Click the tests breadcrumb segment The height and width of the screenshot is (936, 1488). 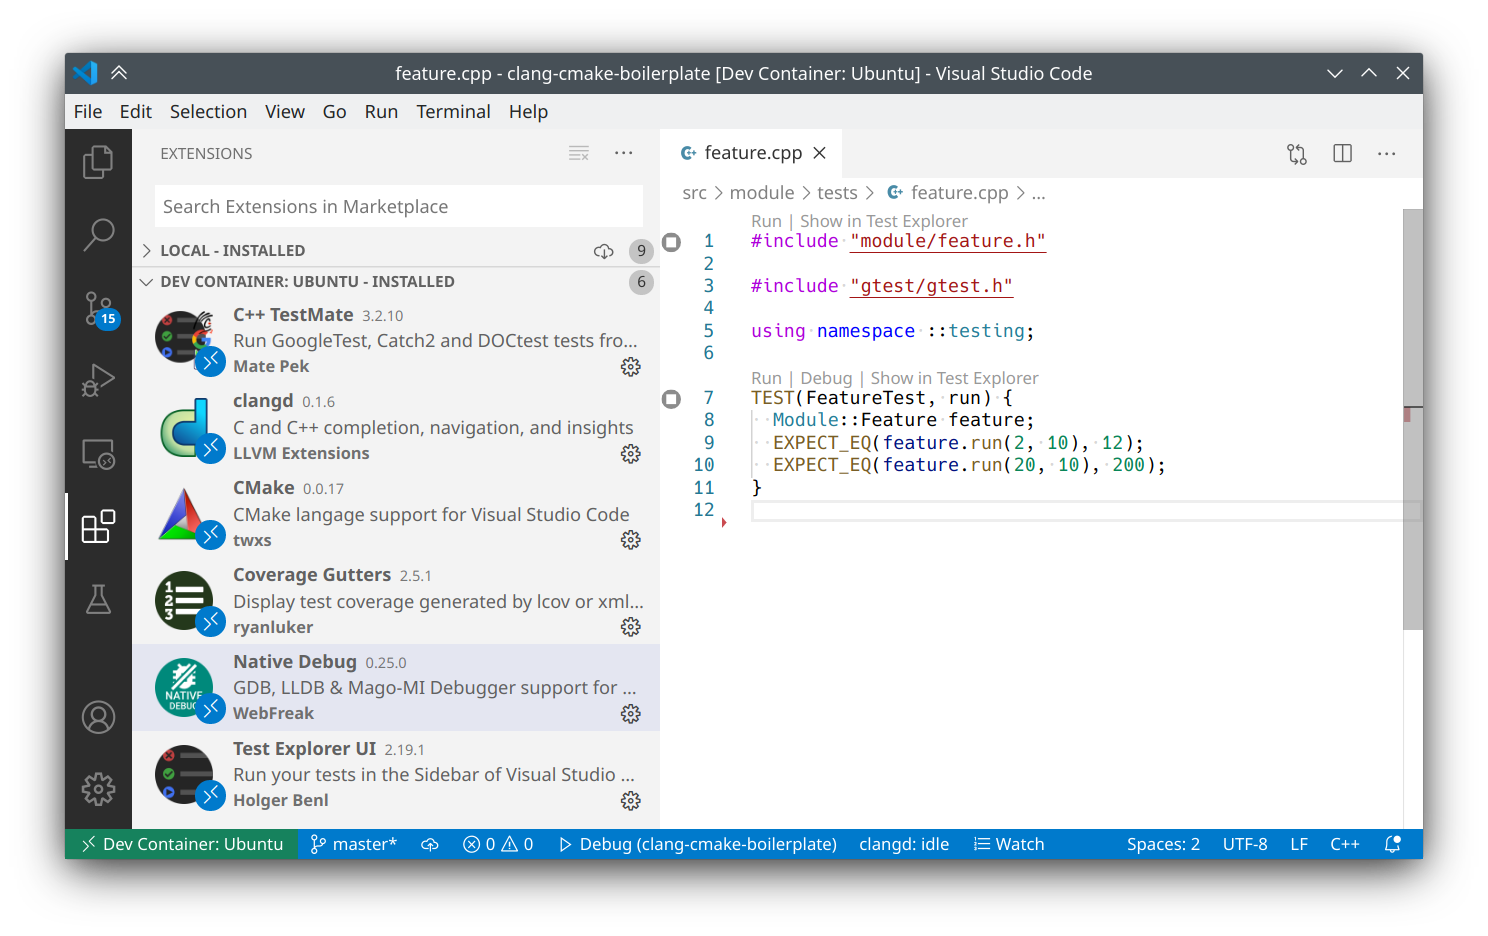coord(837,193)
